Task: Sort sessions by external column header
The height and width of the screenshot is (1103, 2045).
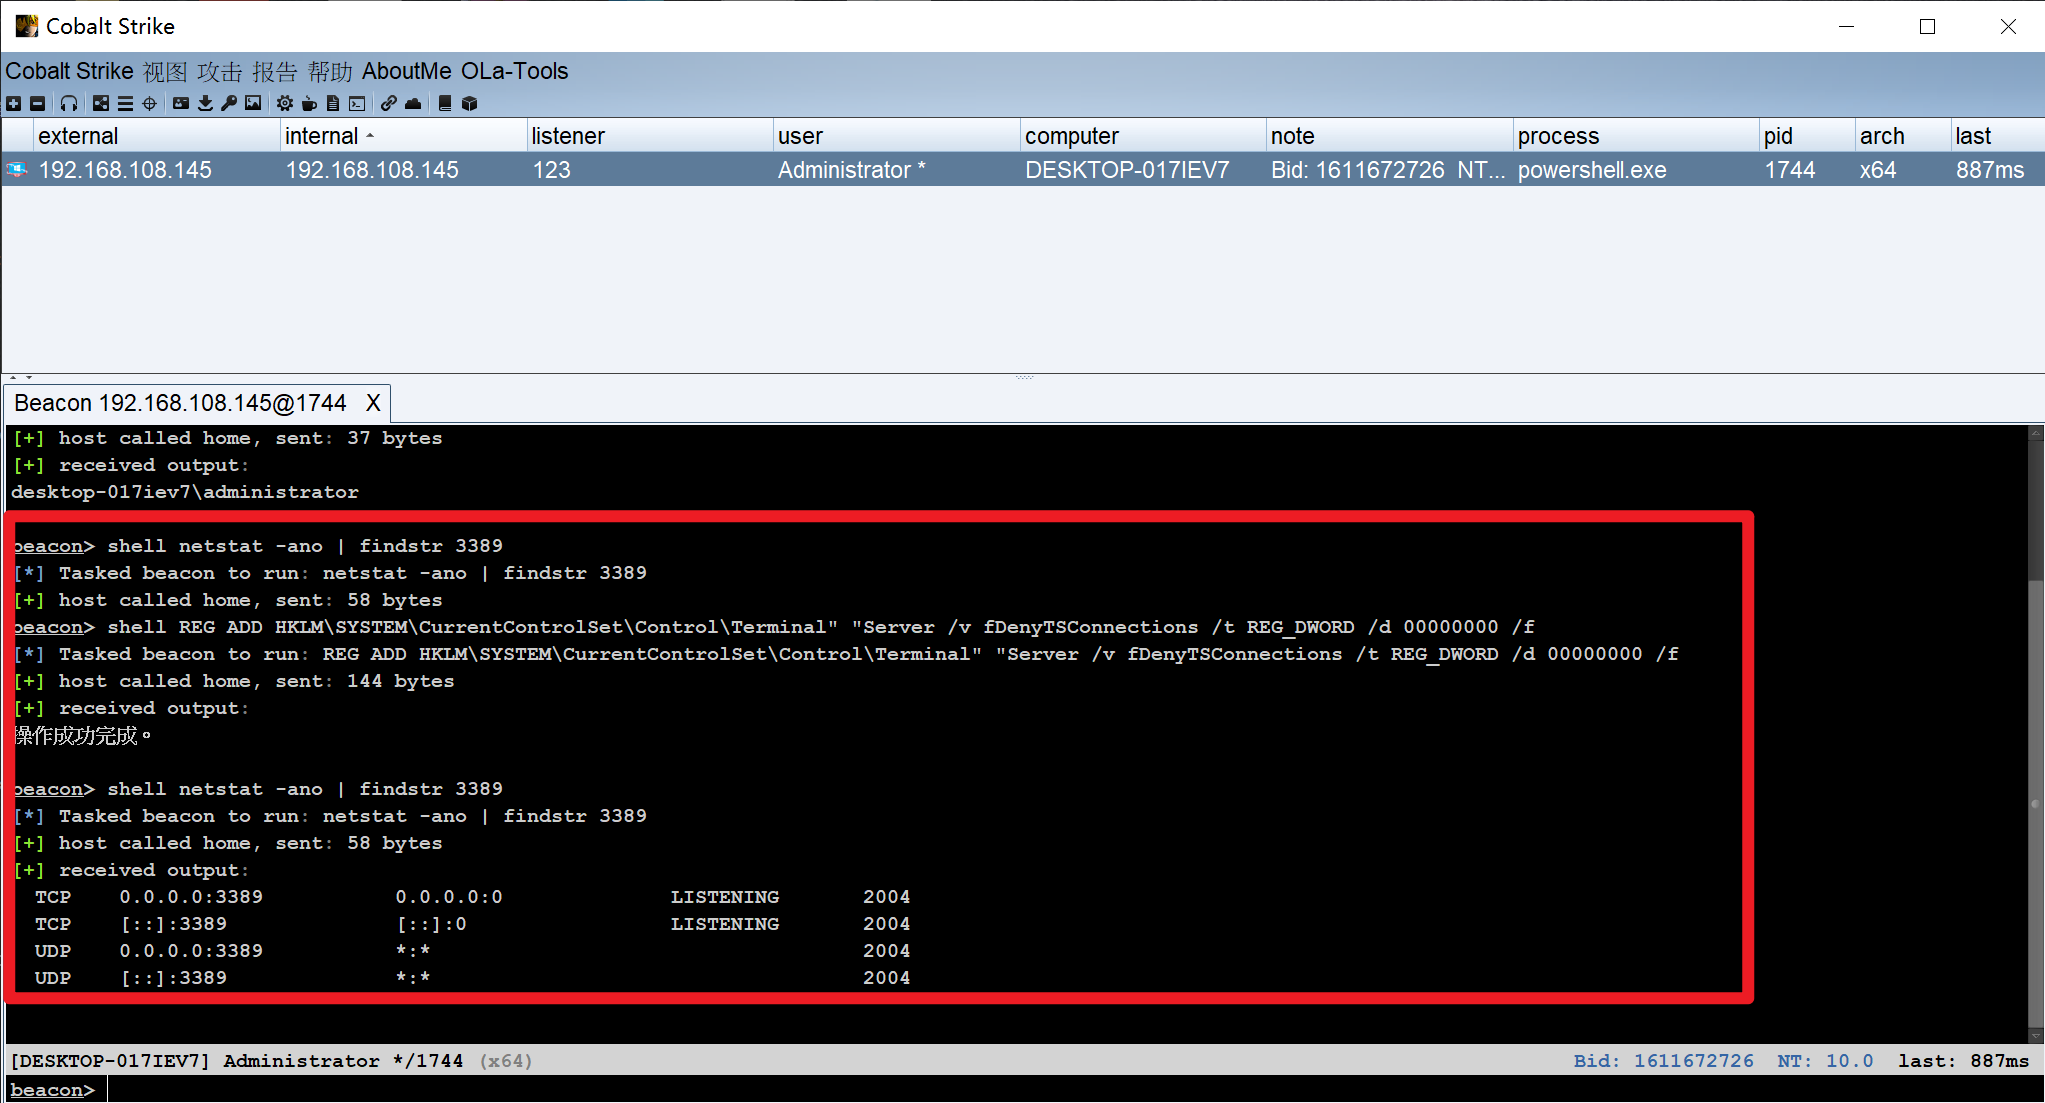Action: pyautogui.click(x=156, y=136)
